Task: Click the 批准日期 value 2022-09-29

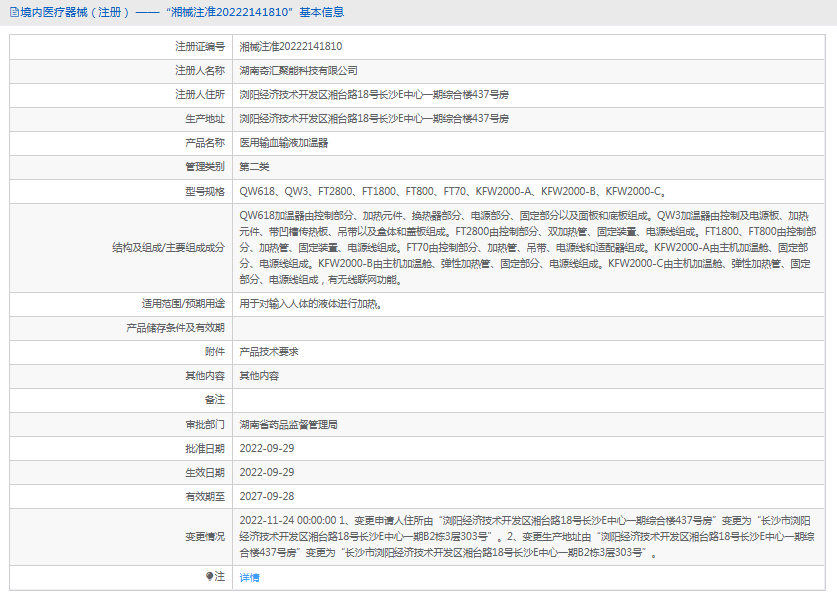Action: [267, 448]
